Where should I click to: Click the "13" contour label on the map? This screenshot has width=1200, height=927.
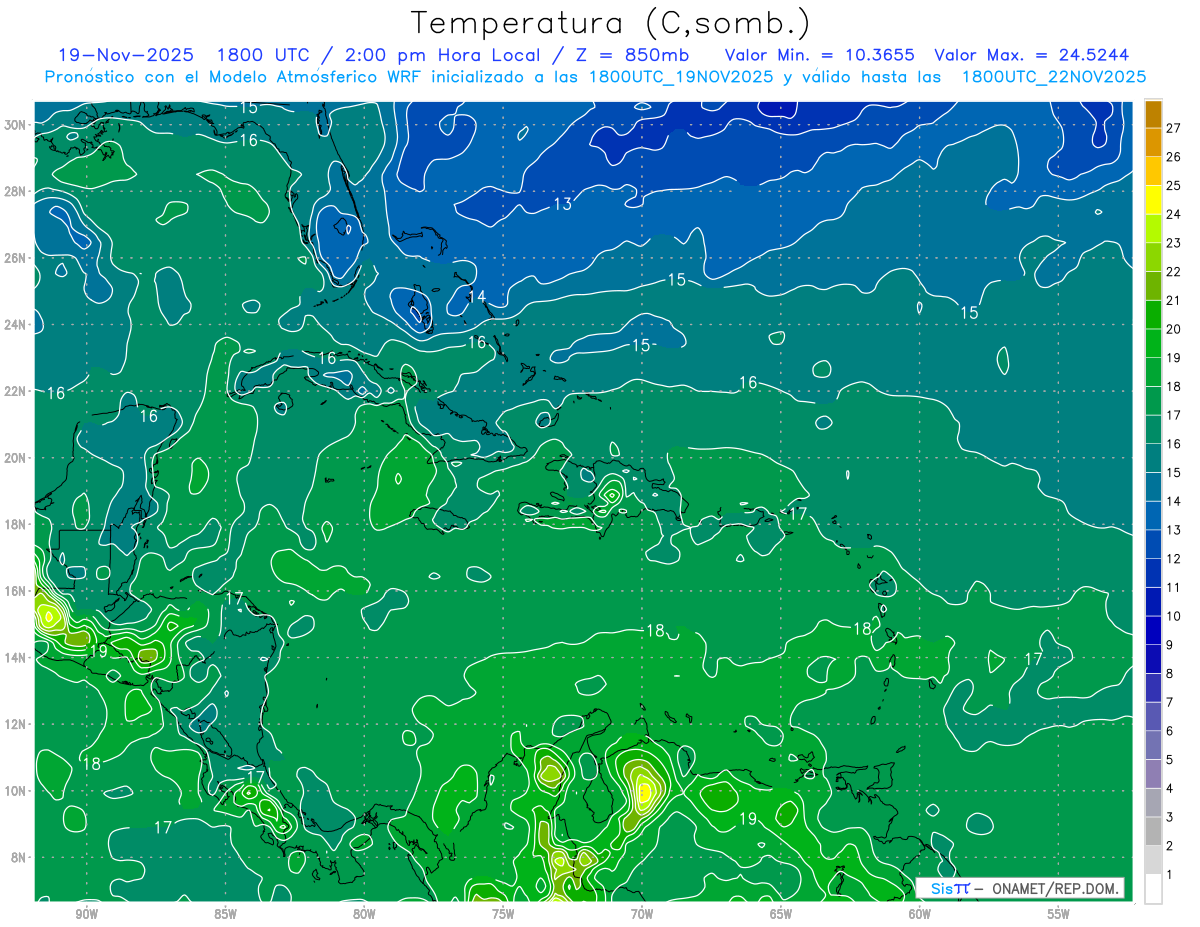pos(563,204)
